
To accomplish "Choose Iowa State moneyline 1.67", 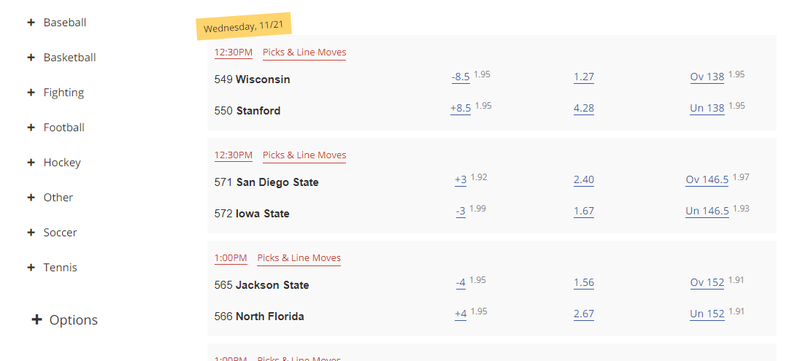I will (584, 211).
